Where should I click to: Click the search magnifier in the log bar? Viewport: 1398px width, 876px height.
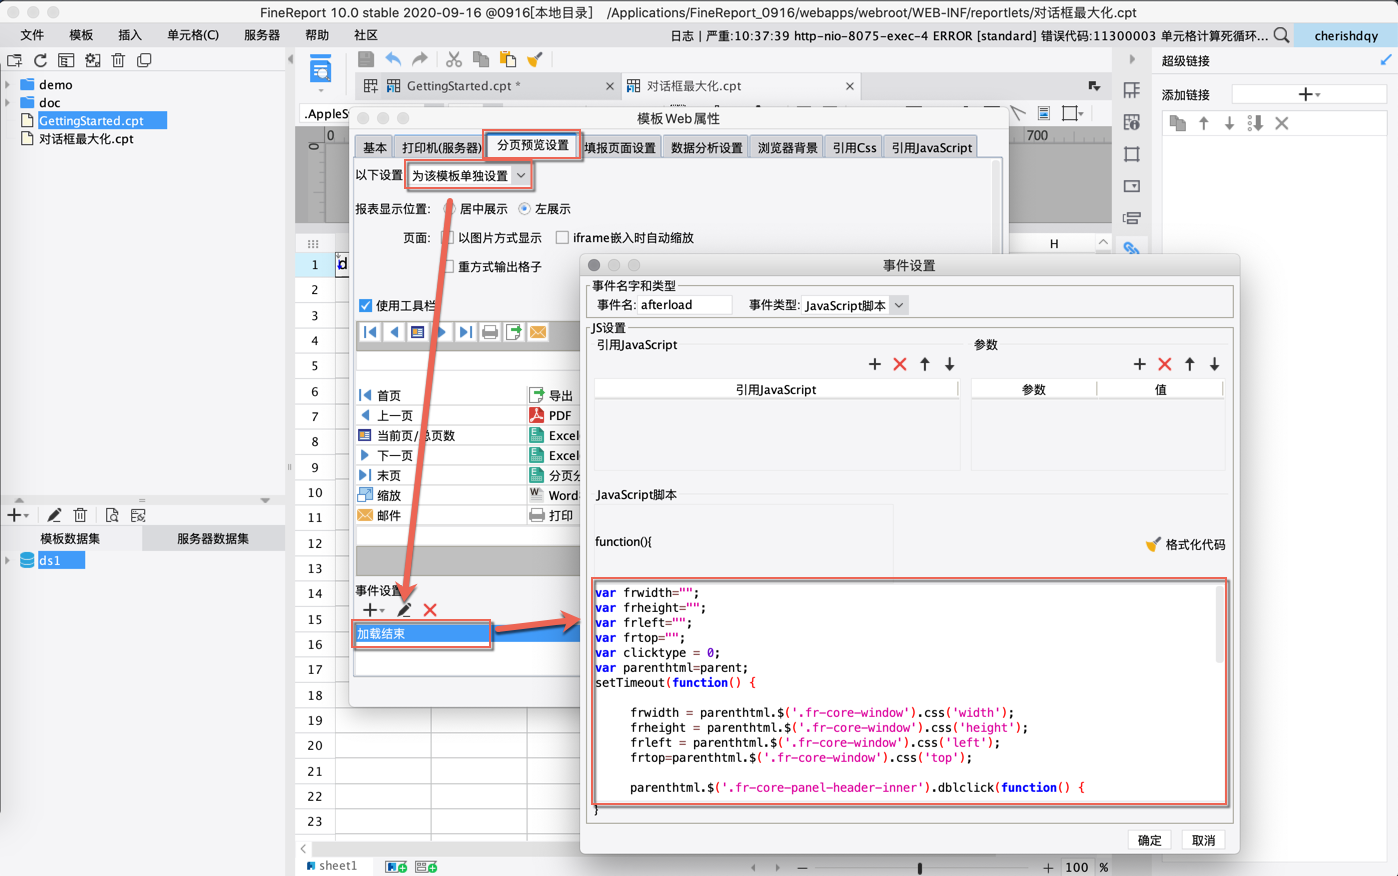(1281, 35)
